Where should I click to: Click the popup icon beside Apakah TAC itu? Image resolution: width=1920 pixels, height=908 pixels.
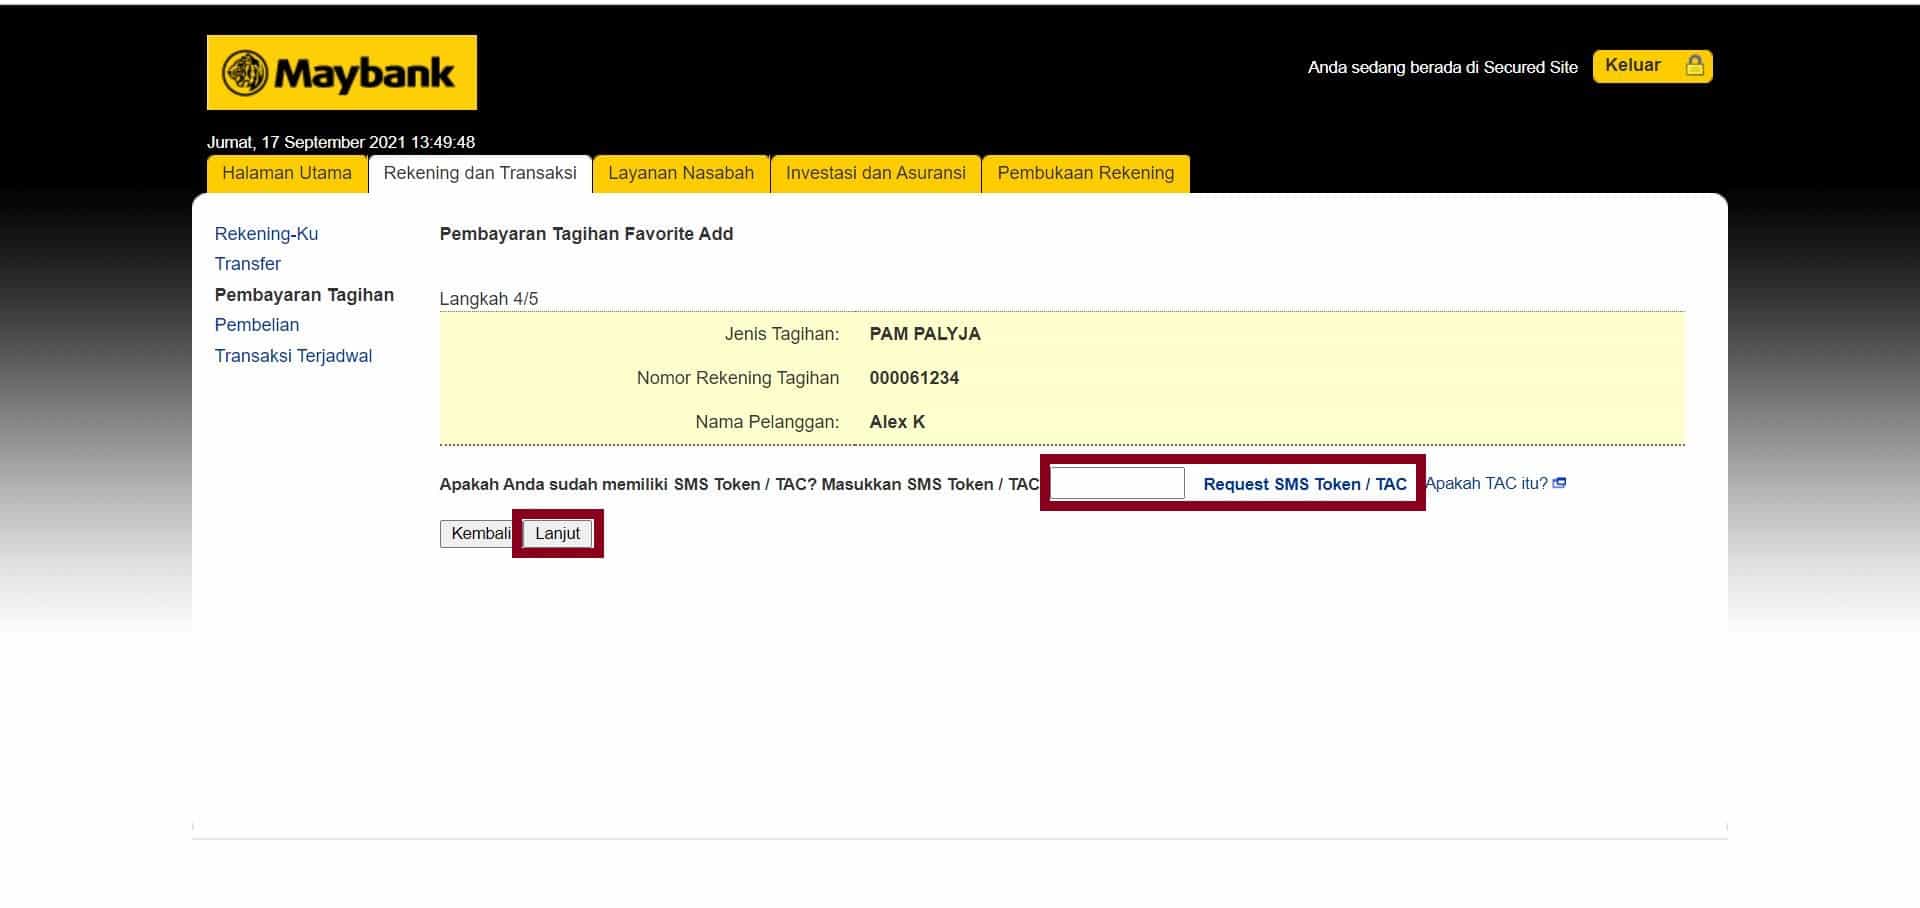click(x=1559, y=484)
